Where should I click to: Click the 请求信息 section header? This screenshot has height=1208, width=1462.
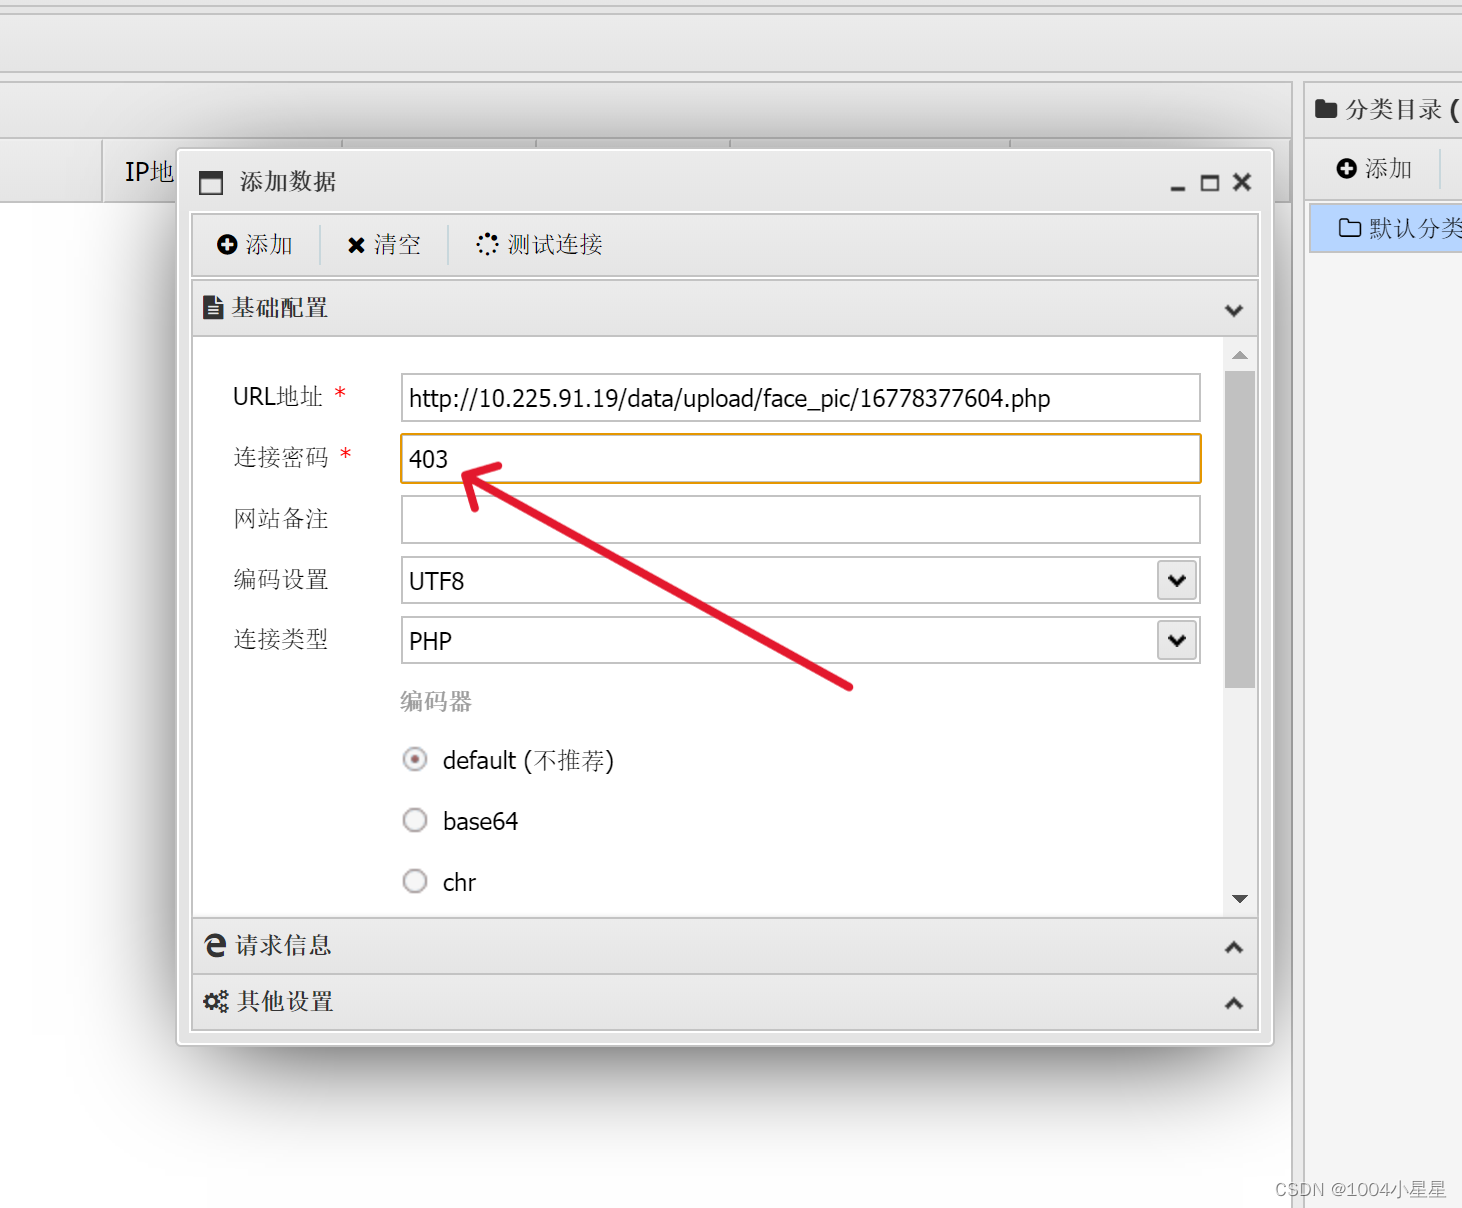(725, 946)
